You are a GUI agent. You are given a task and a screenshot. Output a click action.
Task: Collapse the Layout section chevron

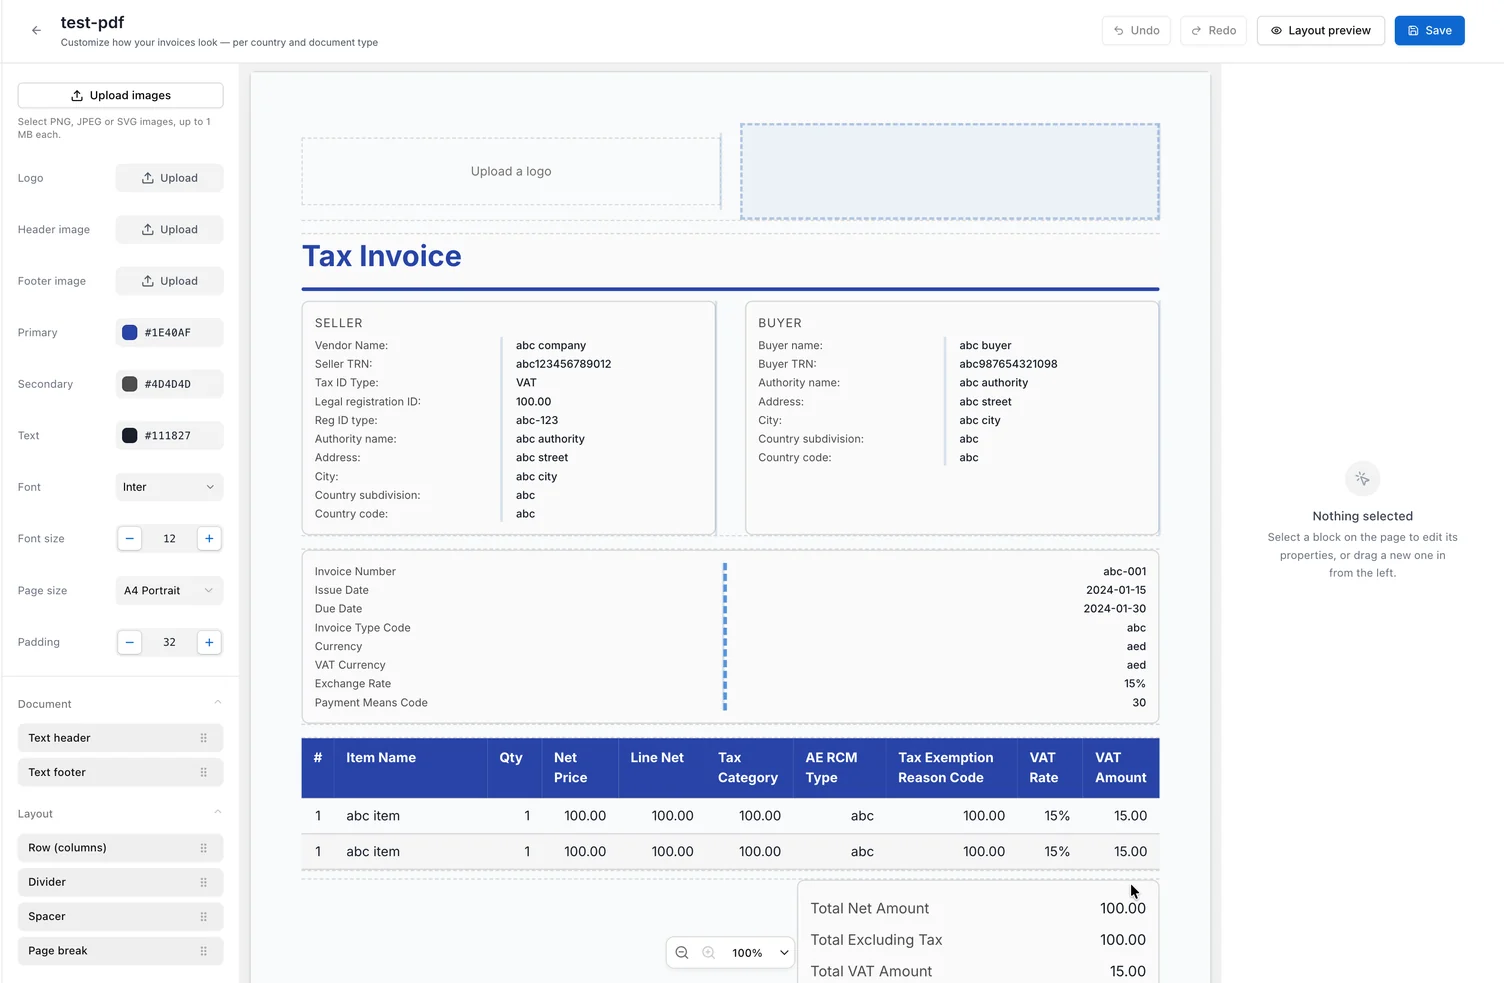tap(217, 813)
